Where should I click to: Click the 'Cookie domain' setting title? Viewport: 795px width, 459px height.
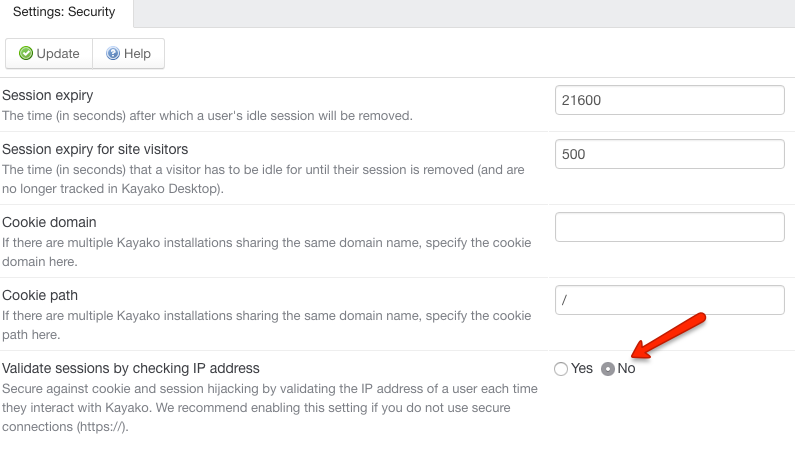coord(49,222)
